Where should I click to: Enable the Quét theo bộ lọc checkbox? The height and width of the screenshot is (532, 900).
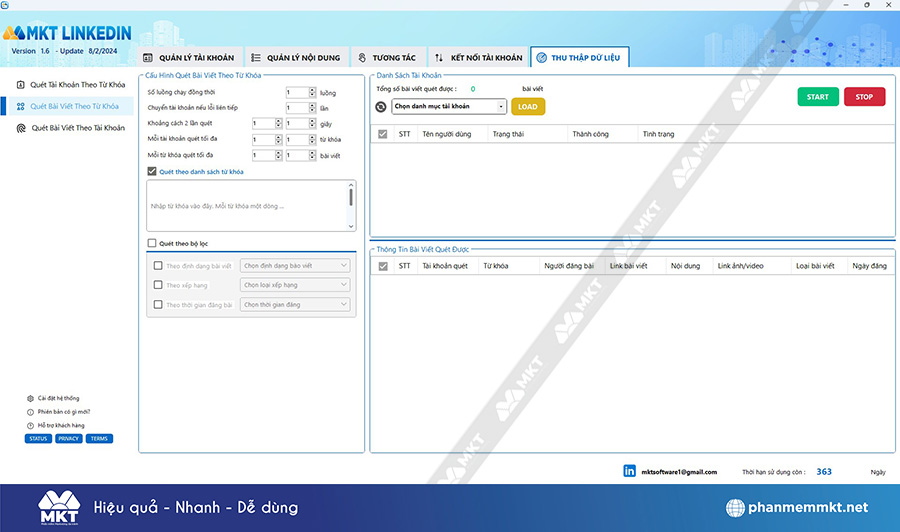click(x=152, y=243)
